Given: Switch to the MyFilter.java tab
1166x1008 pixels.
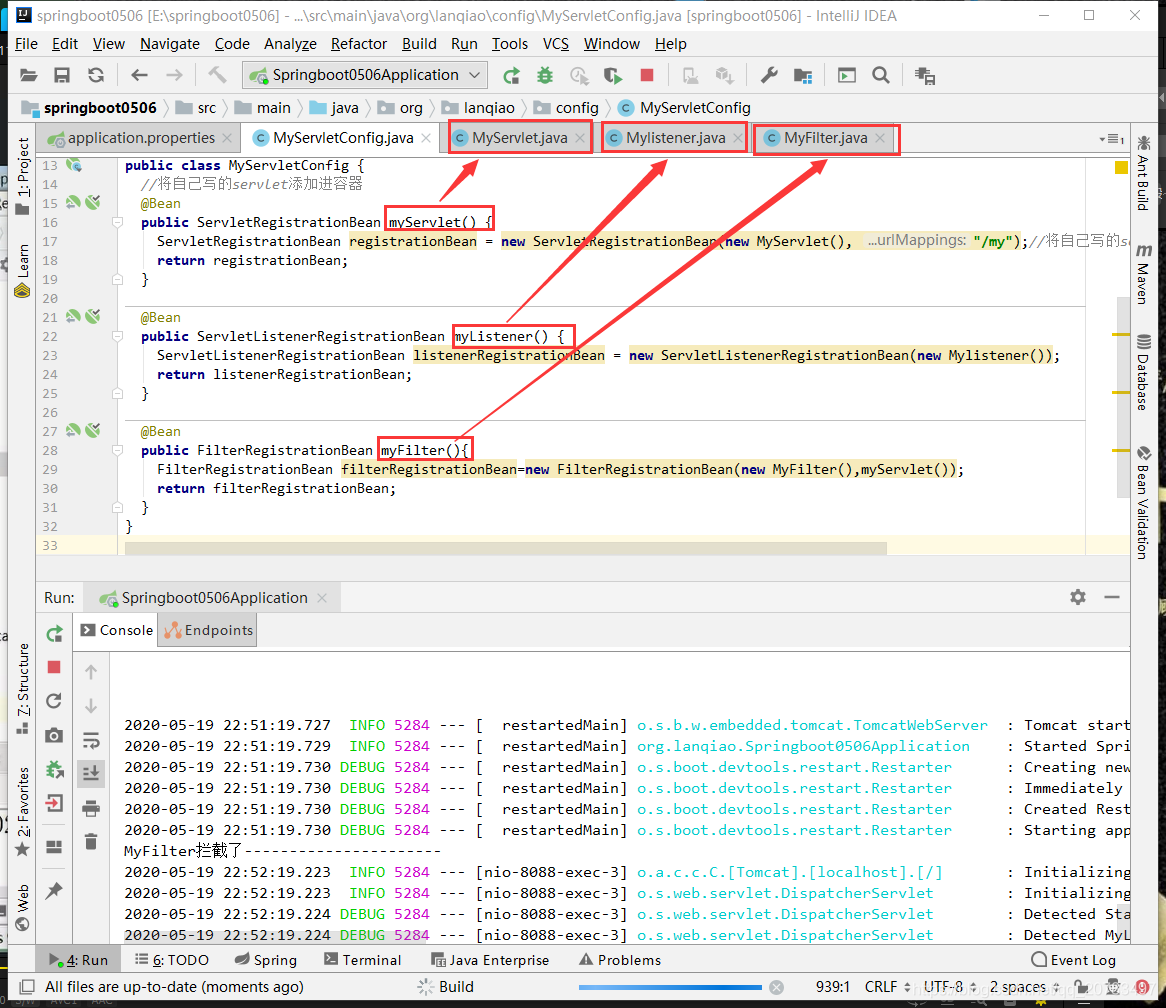Looking at the screenshot, I should (825, 138).
